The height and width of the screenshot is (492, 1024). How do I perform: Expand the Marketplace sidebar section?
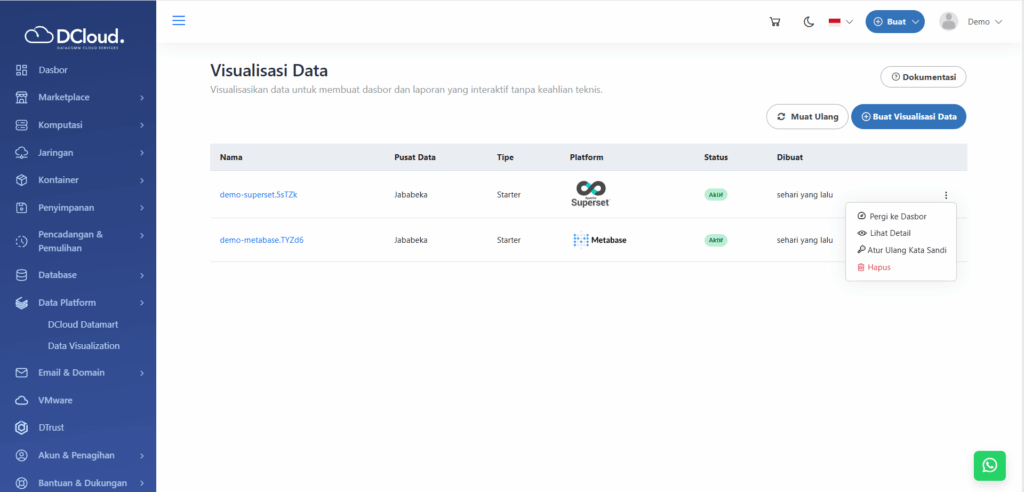click(78, 97)
